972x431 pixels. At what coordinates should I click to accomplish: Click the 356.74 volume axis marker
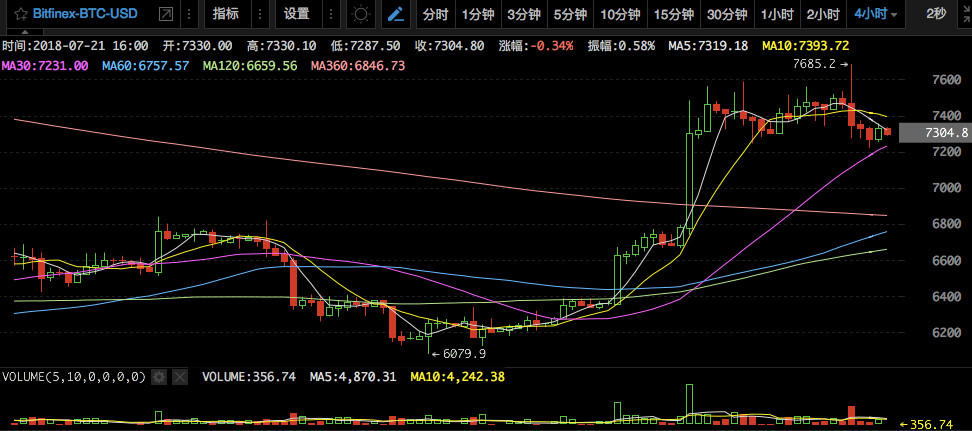926,425
